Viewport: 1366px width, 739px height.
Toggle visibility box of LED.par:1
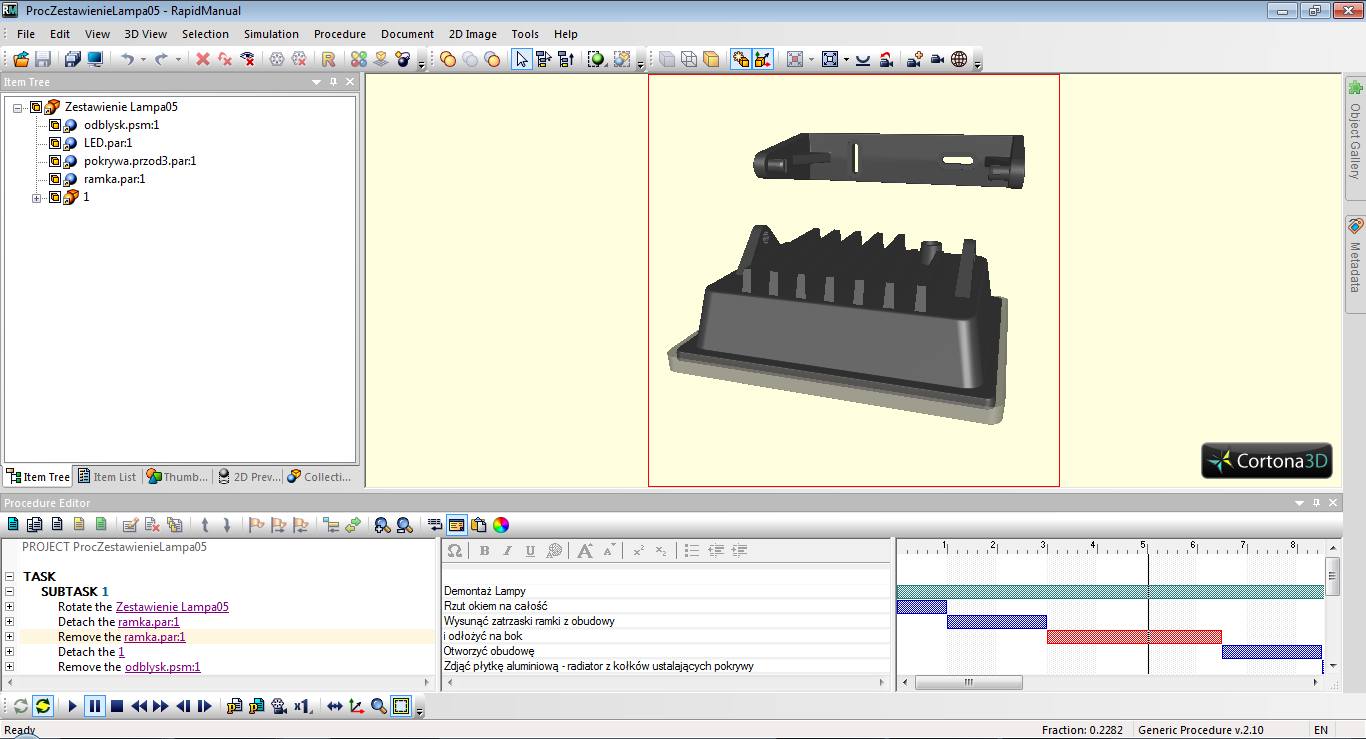tap(55, 143)
